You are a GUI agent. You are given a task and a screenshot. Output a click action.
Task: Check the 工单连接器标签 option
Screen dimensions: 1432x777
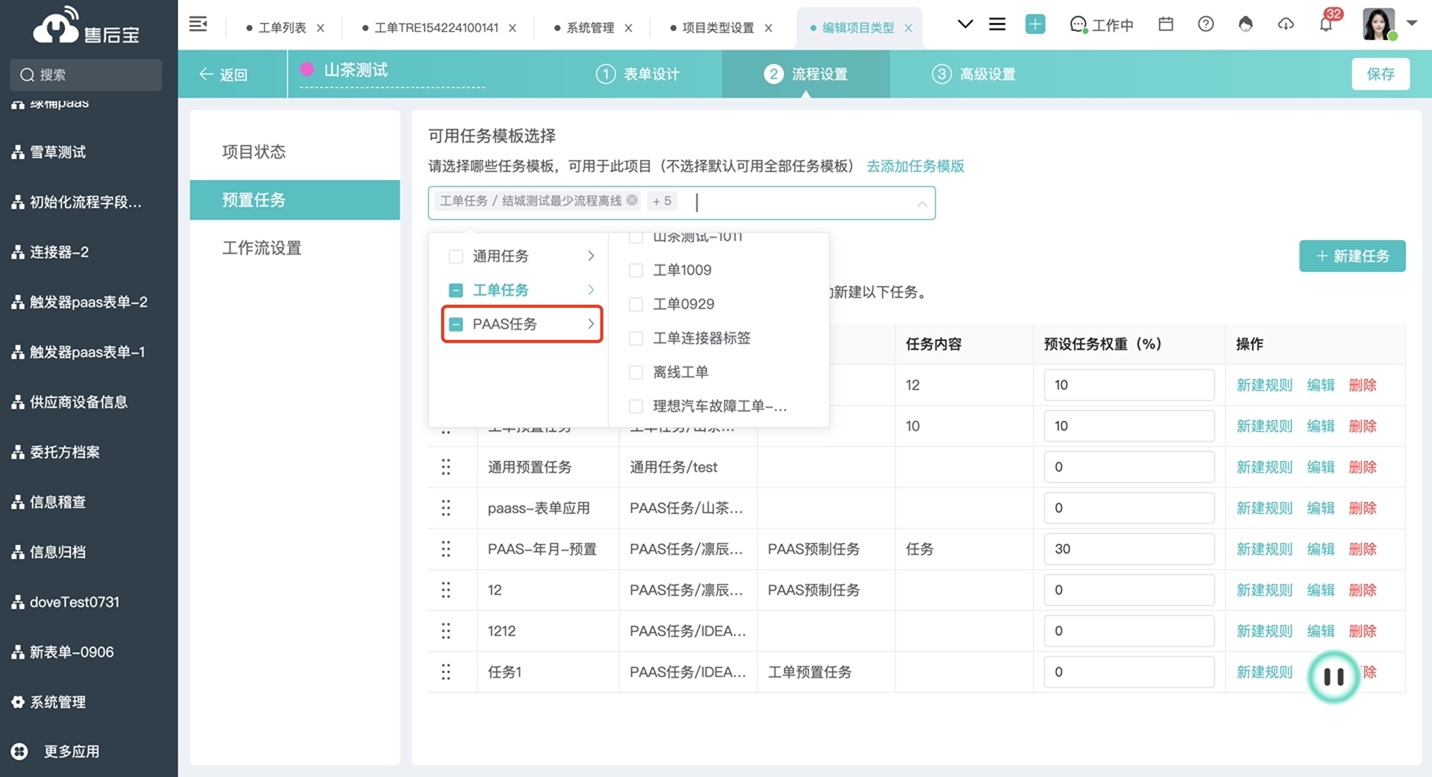pos(635,338)
